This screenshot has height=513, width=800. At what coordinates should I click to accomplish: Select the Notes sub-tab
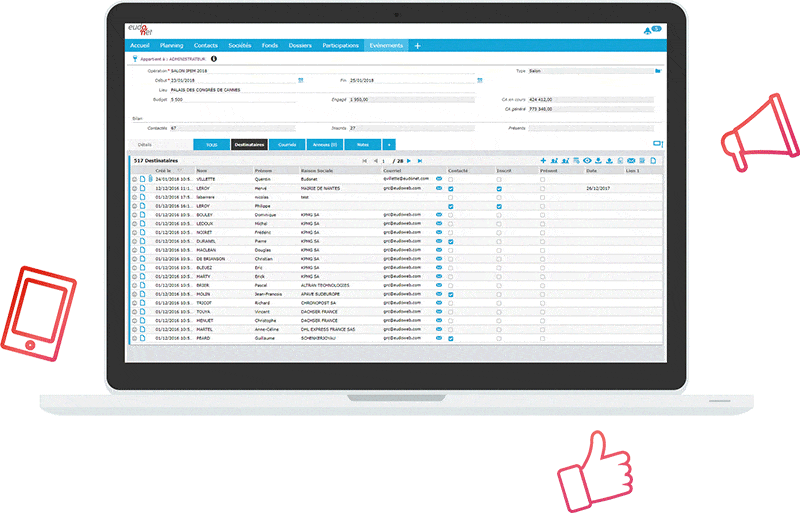point(363,144)
